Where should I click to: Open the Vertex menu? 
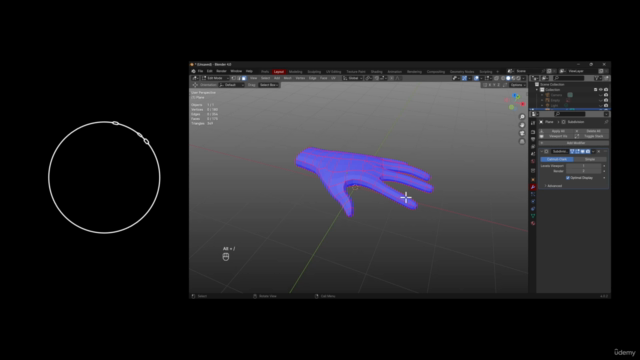(300, 78)
